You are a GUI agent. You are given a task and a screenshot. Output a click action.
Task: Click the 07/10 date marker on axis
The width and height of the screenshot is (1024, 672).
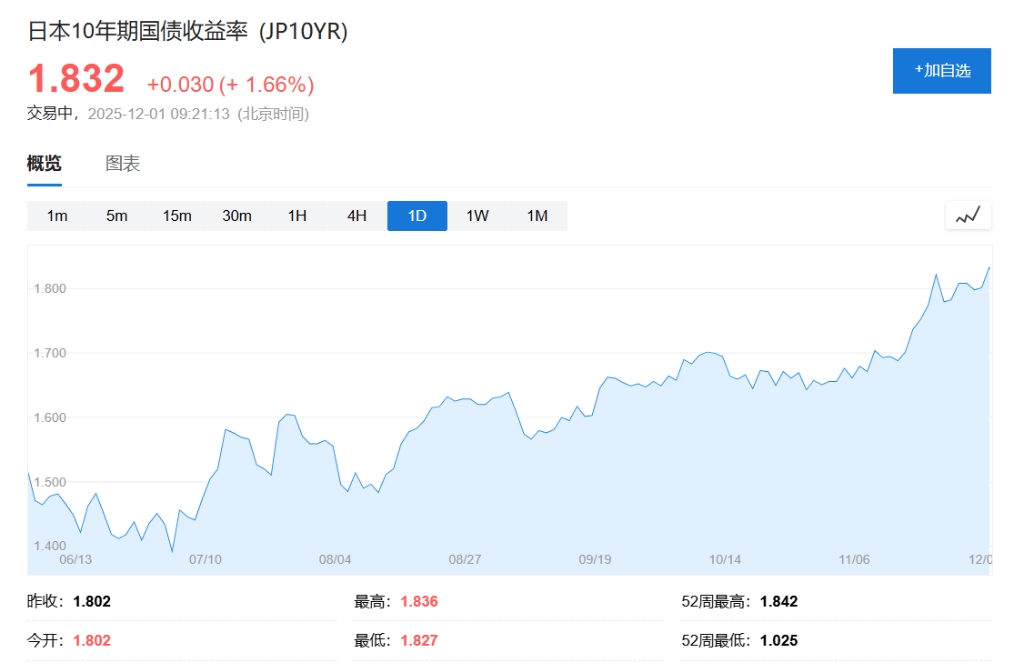pyautogui.click(x=205, y=559)
